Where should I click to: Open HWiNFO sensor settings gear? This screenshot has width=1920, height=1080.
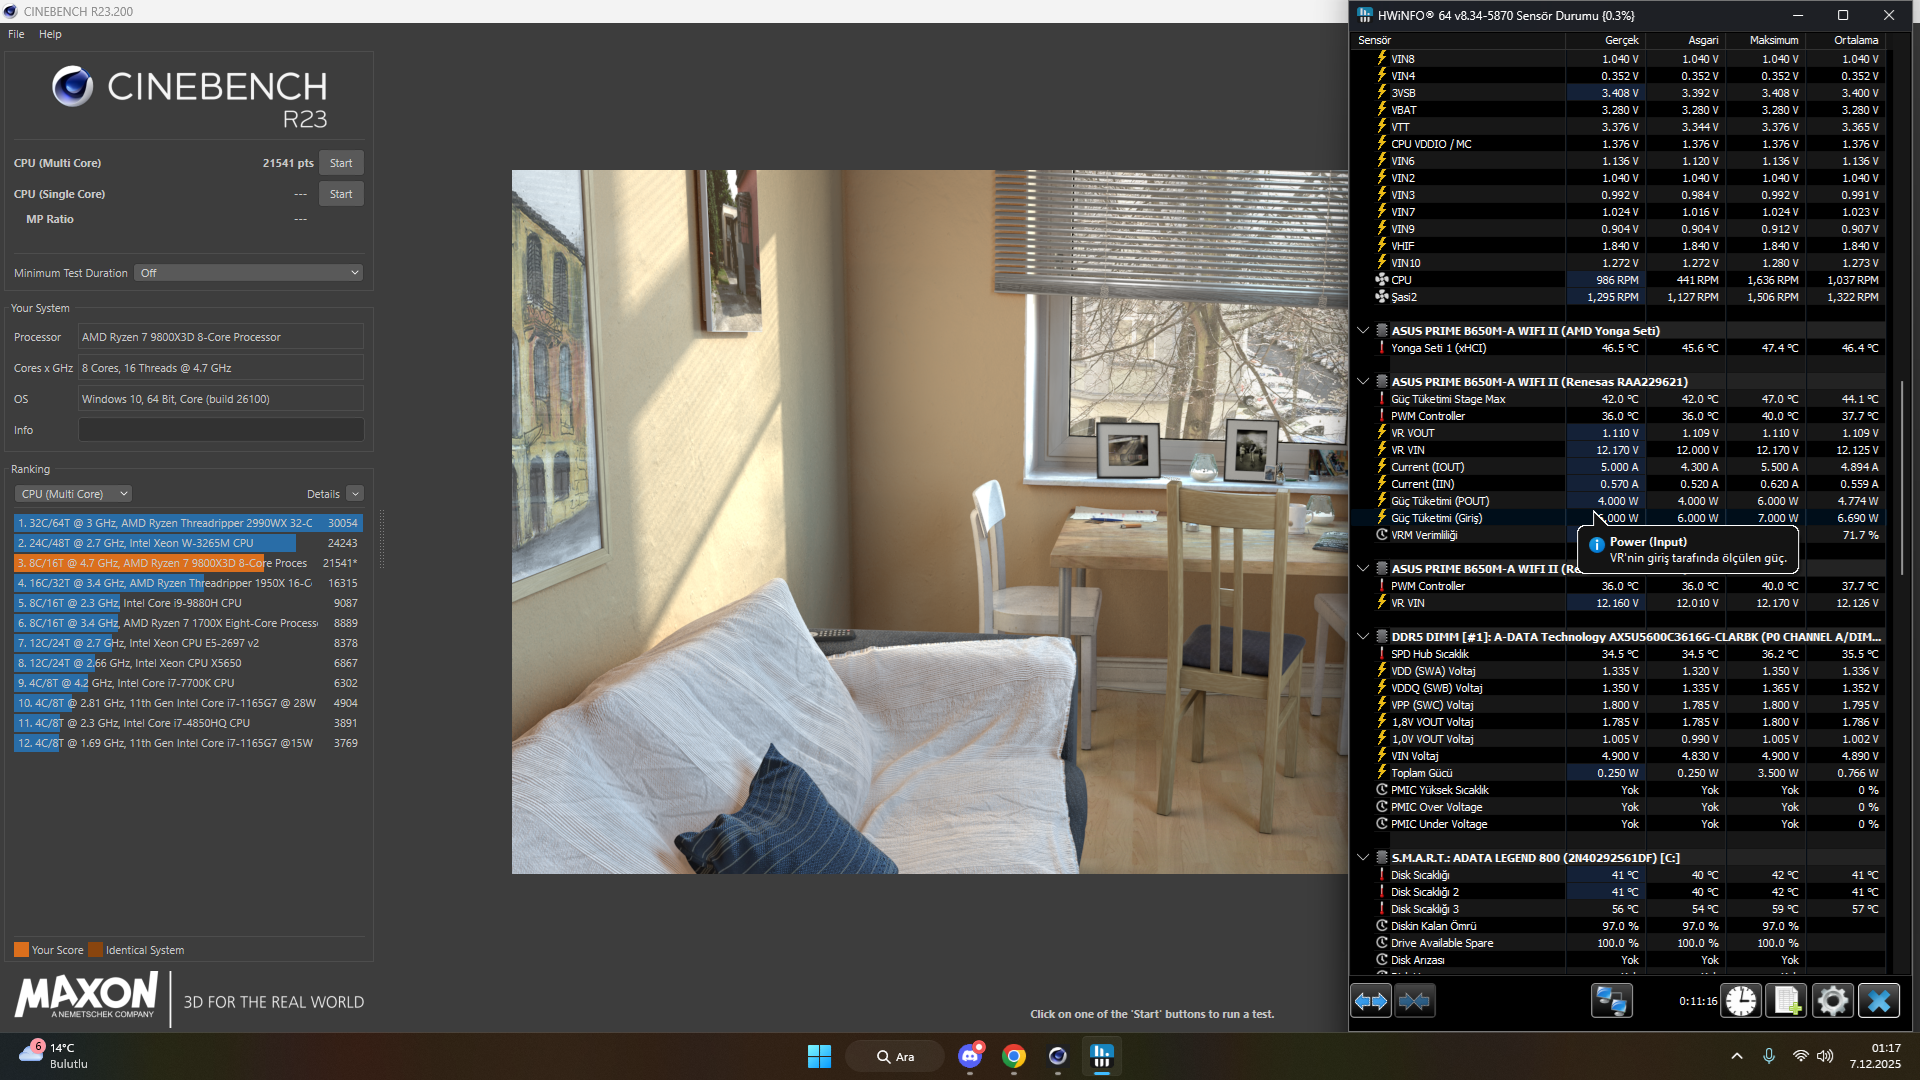[x=1832, y=1001]
